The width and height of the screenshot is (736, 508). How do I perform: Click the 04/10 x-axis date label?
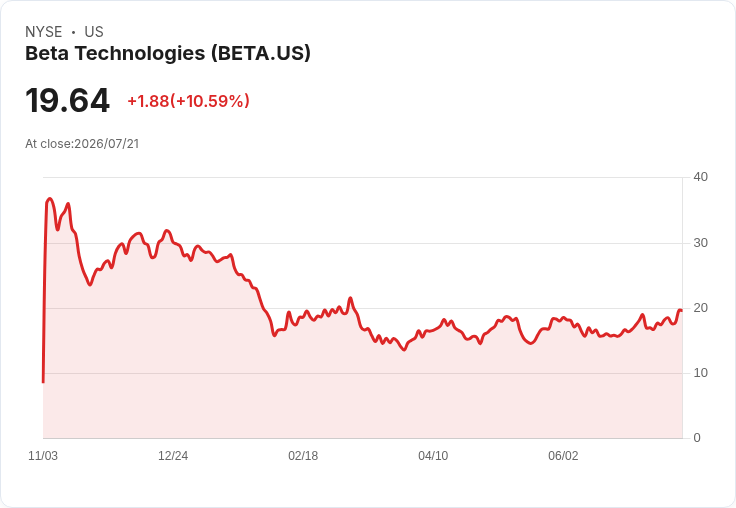coord(433,456)
